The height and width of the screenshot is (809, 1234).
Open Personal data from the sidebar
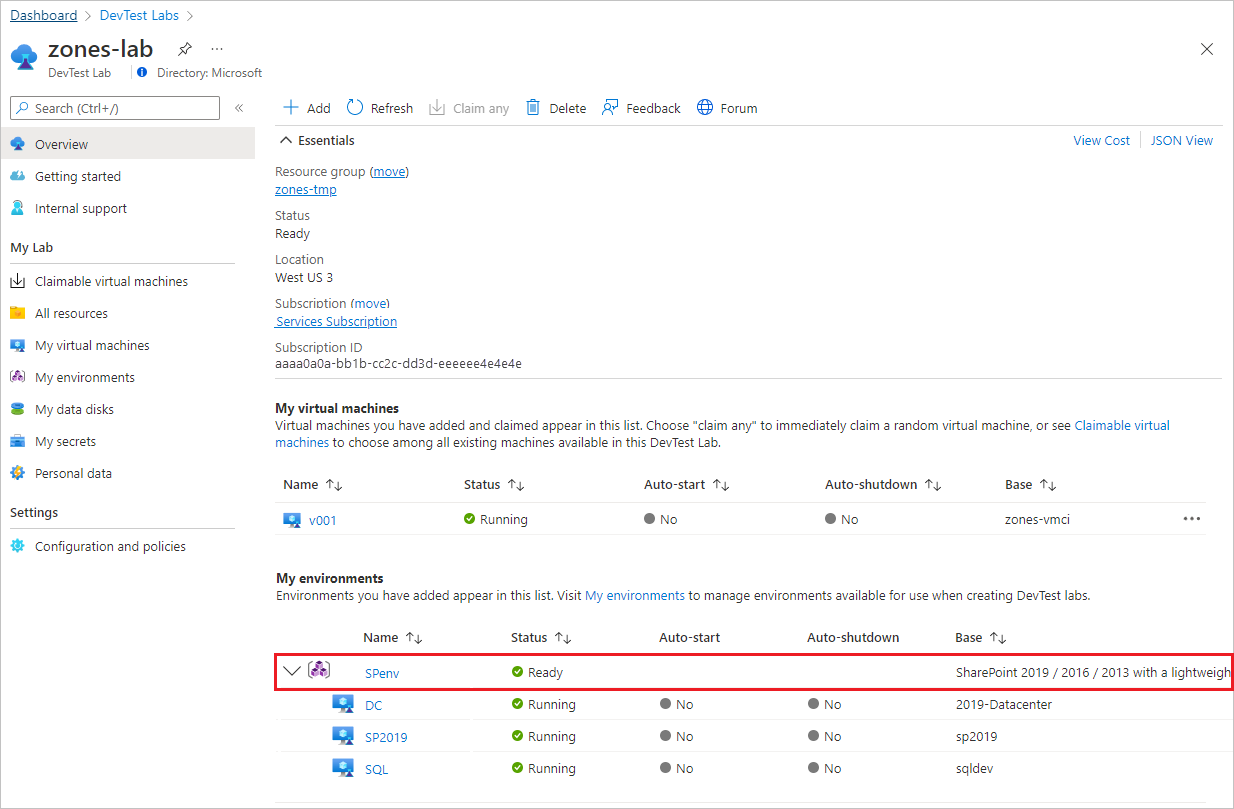coord(74,473)
